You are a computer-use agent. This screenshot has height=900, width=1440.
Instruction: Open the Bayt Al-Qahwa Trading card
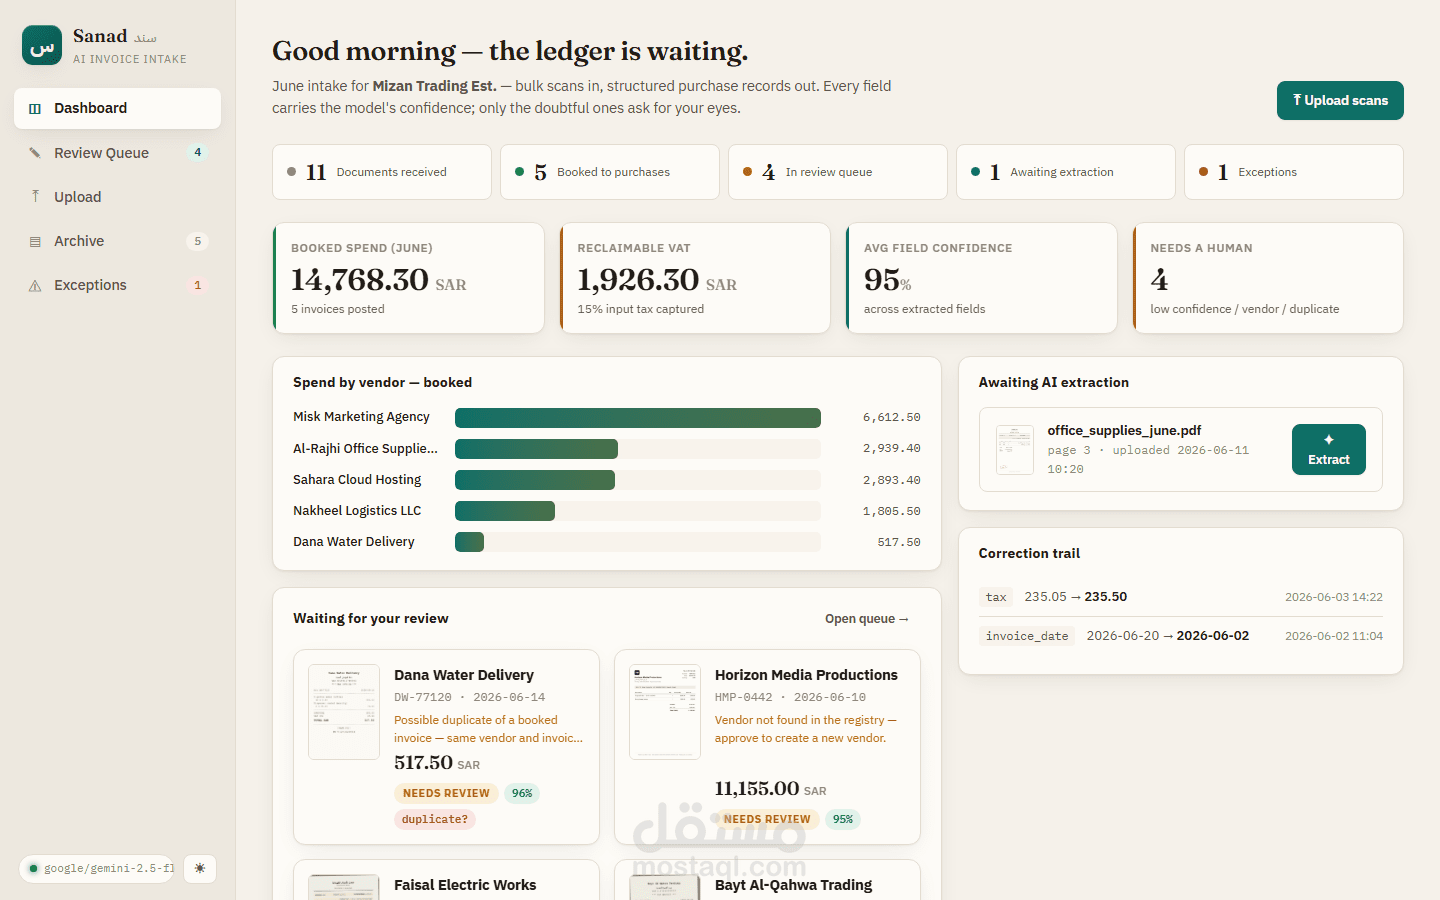pos(767,881)
